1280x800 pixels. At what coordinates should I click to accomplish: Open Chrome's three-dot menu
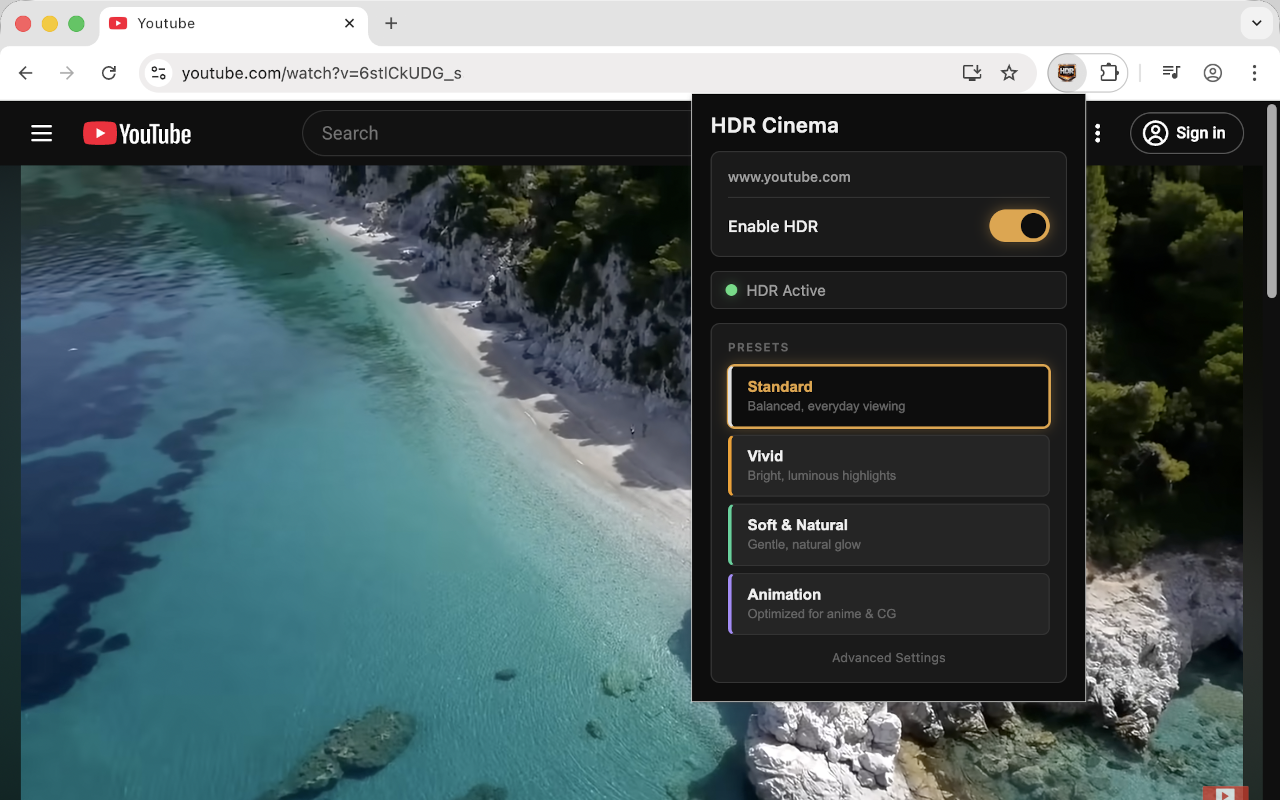point(1254,73)
